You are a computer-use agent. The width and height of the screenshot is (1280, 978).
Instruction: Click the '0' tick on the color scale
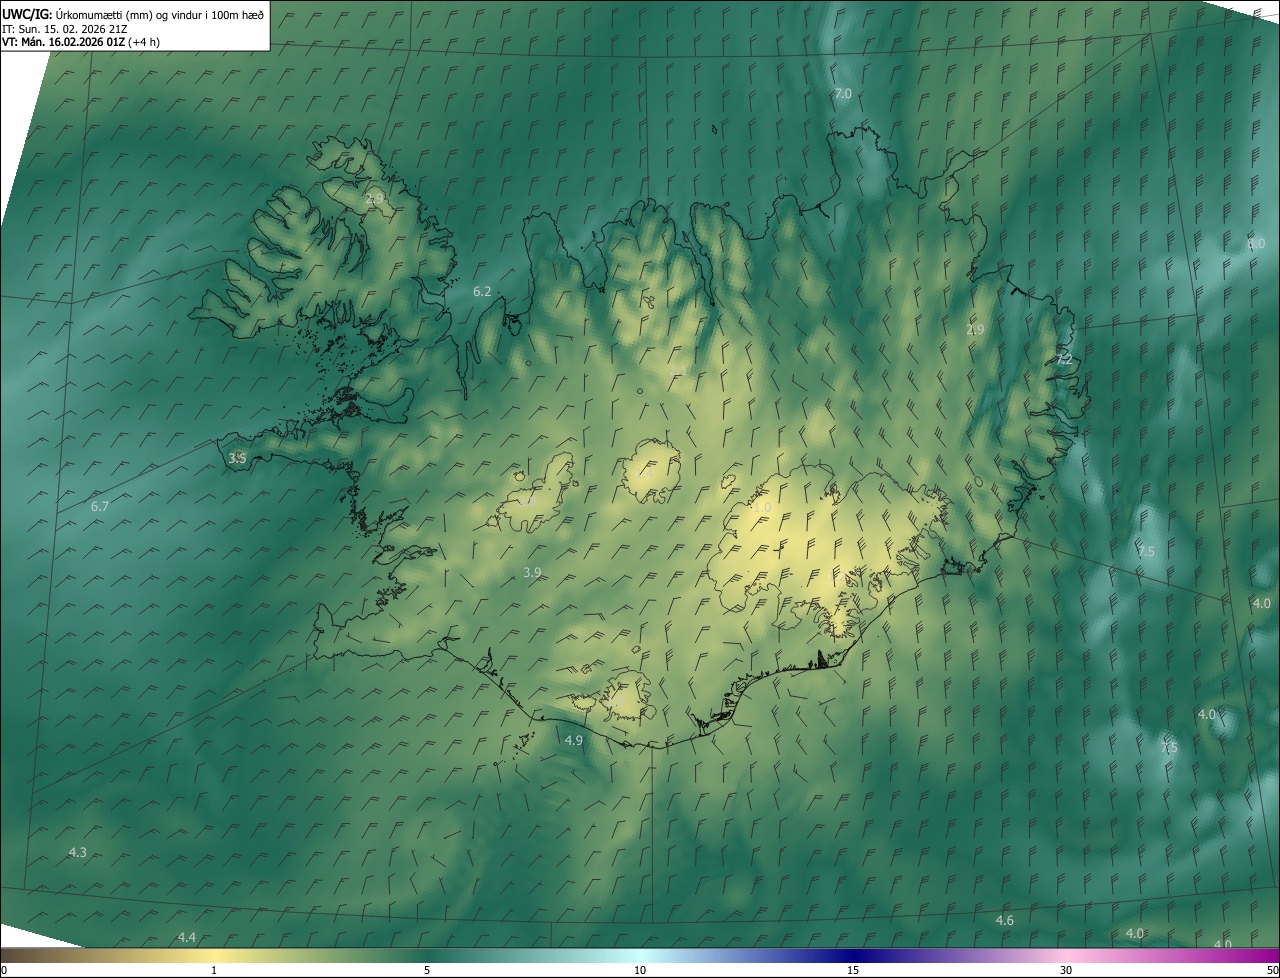click(4, 970)
